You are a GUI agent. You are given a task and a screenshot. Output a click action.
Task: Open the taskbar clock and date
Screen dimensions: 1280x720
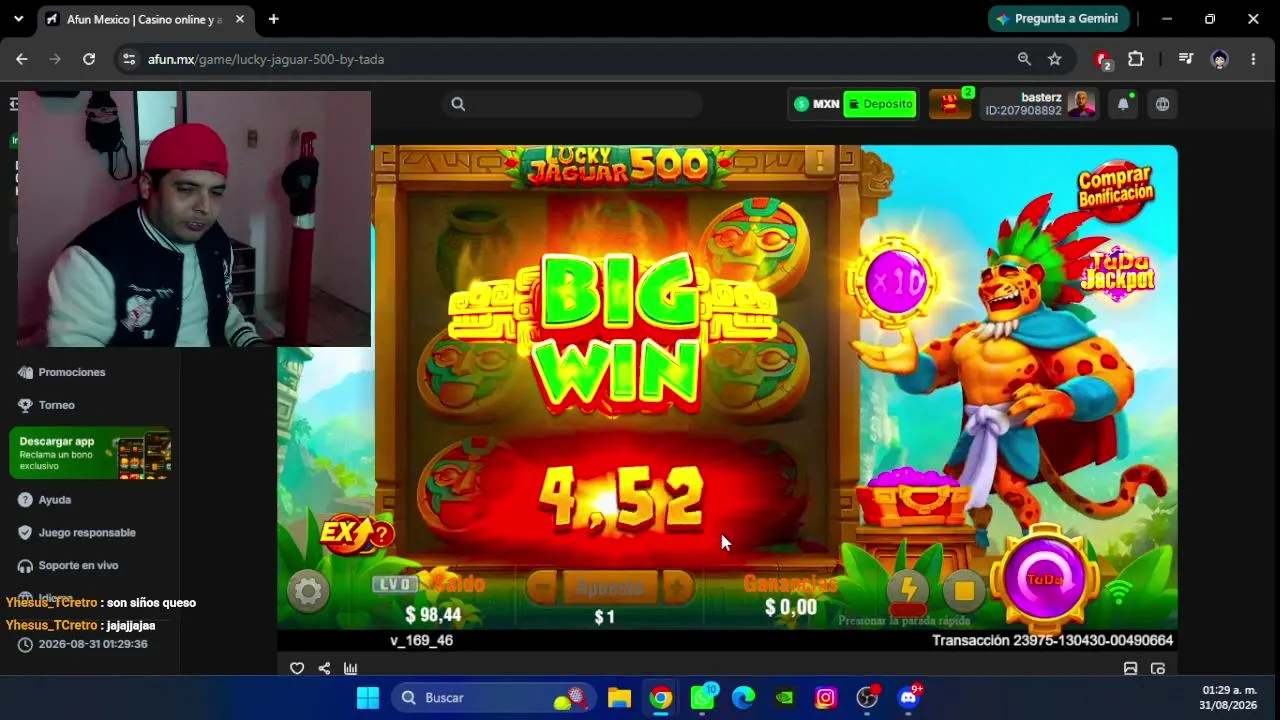click(1228, 697)
